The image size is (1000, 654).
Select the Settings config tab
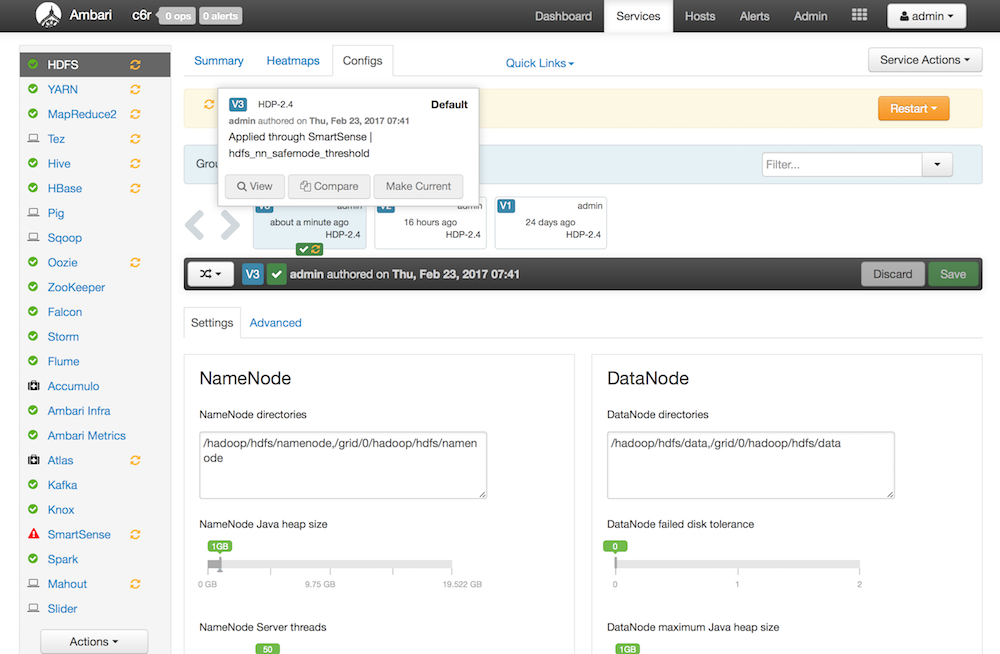[x=212, y=323]
